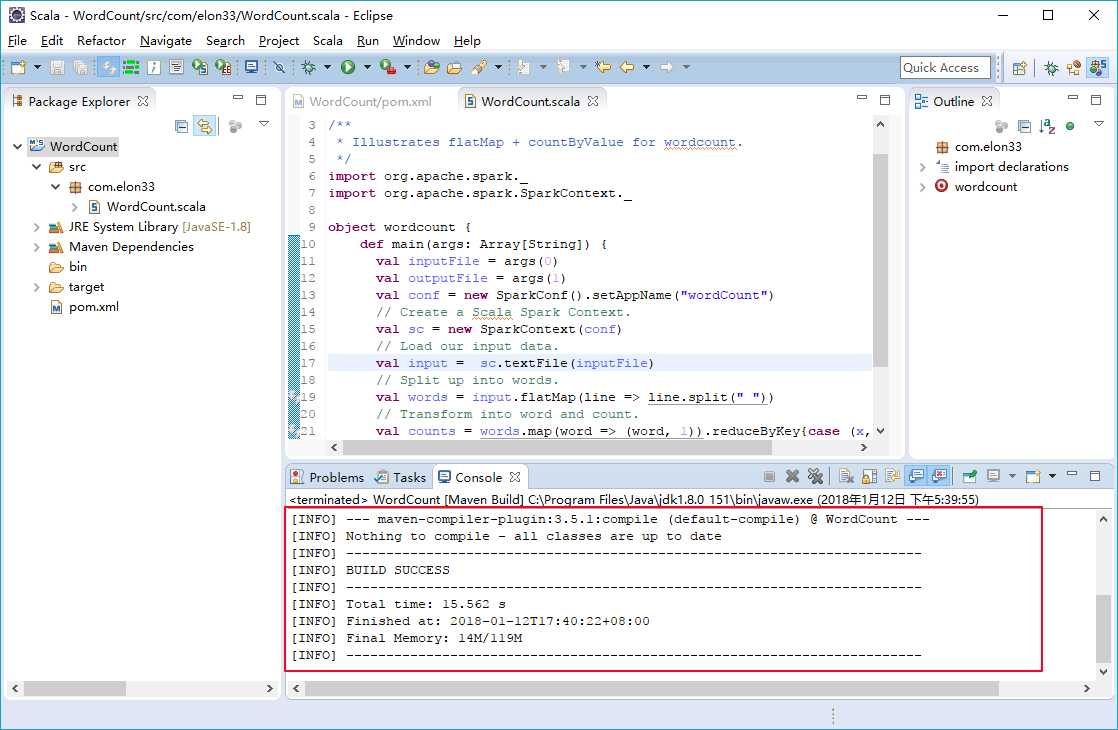
Task: Click the Skip All Breakpoints icon
Action: (279, 67)
